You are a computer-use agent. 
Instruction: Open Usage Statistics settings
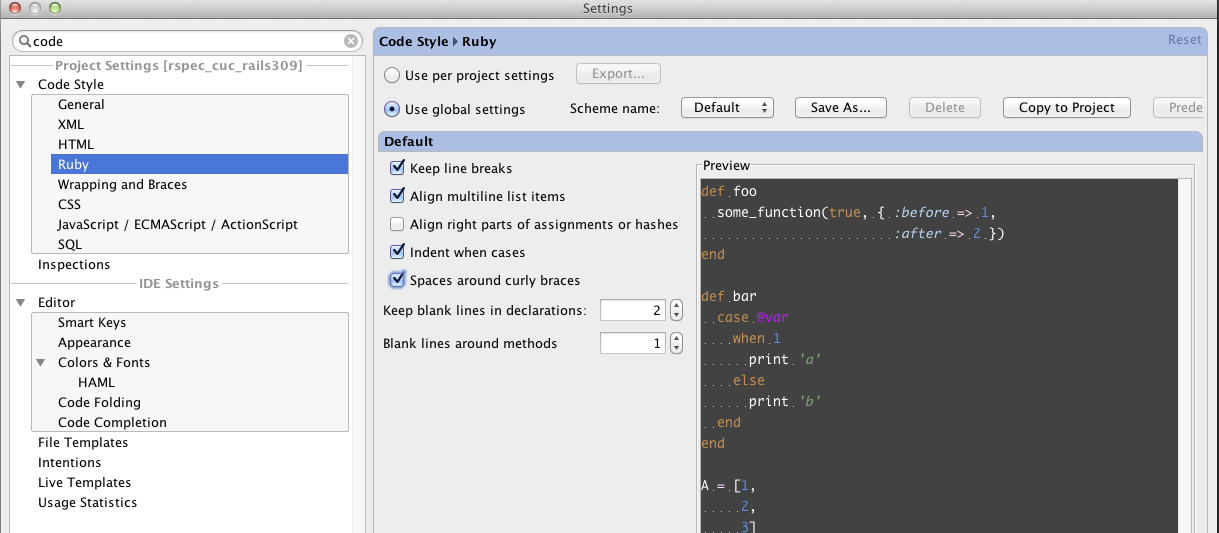[x=88, y=502]
